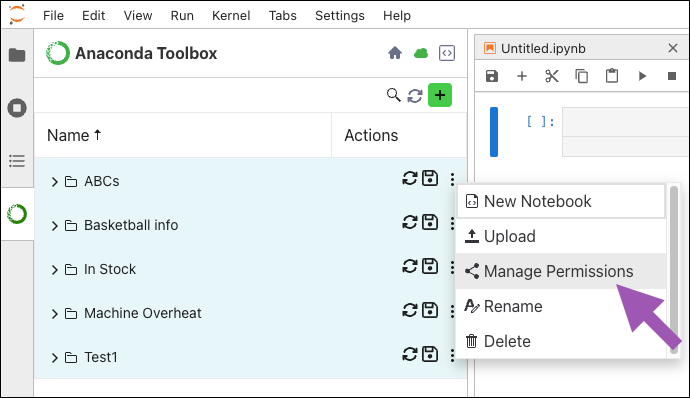This screenshot has width=690, height=398.
Task: Expand the Machine Overheat folder
Action: click(x=55, y=313)
